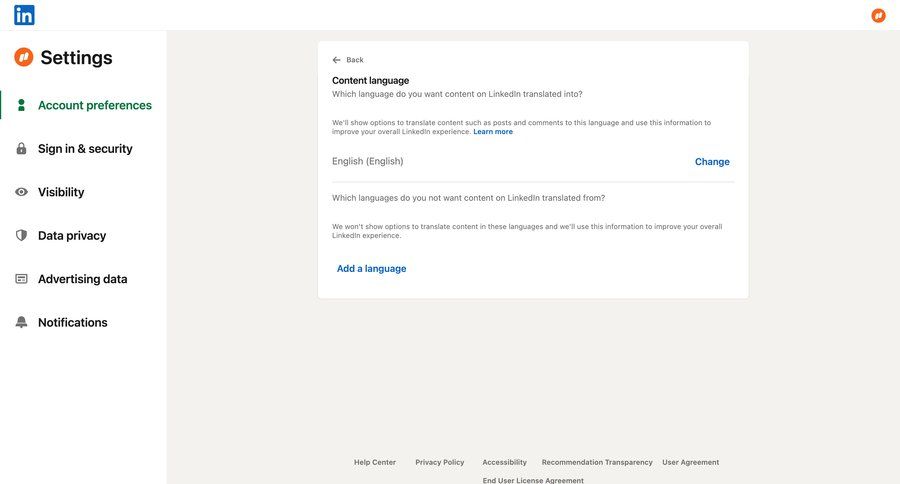900x484 pixels.
Task: Click the lock icon for Sign in & security
Action: click(x=21, y=149)
